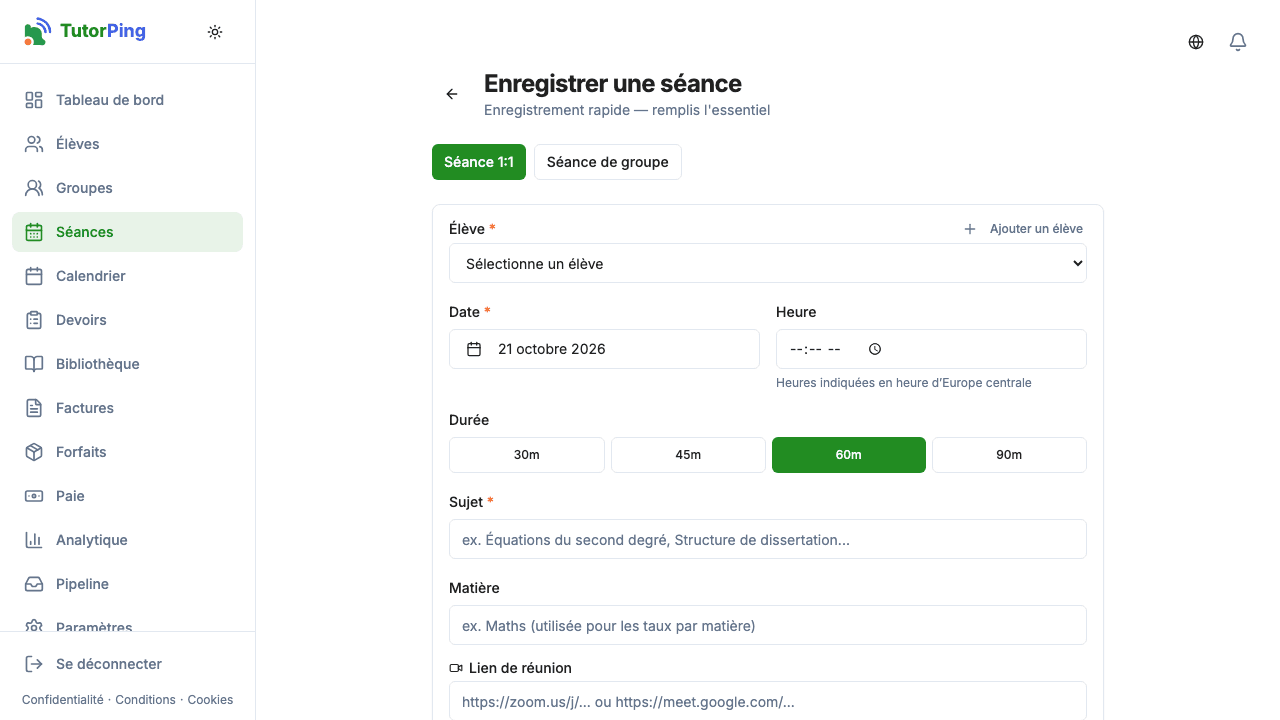
Task: Select the 60m duration option
Action: [849, 455]
